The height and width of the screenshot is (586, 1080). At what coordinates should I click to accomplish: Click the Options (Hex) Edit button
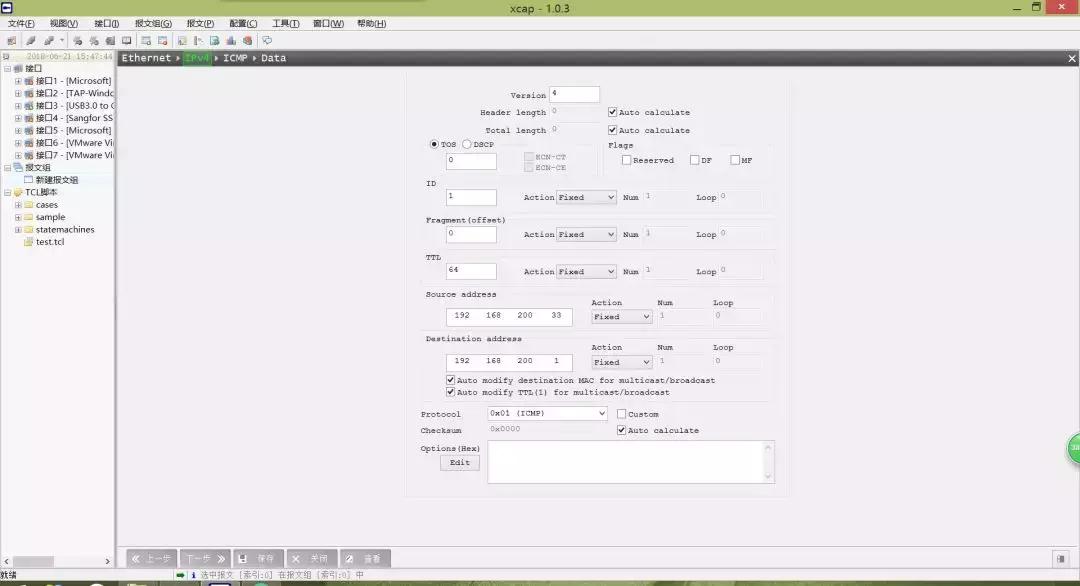click(x=459, y=463)
